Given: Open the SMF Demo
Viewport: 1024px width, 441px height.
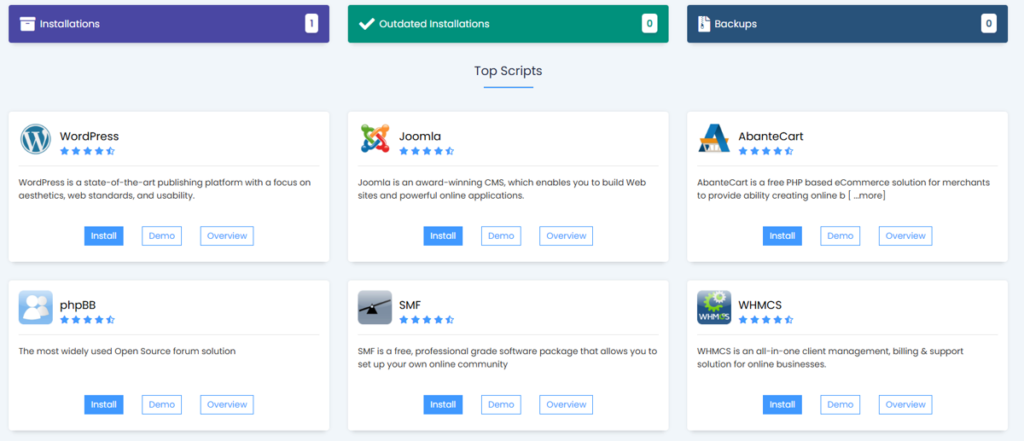Looking at the screenshot, I should point(501,404).
